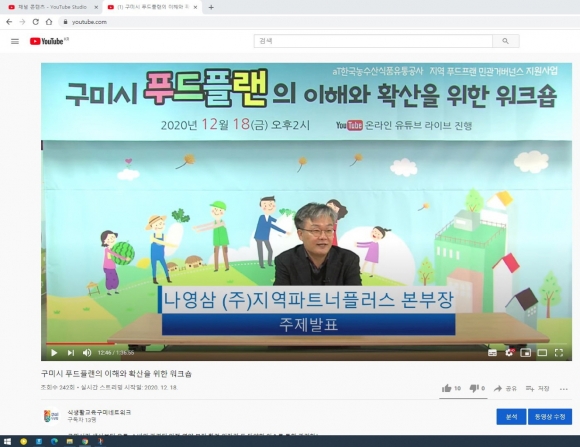The width and height of the screenshot is (580, 447).
Task: Open the Edge browser from taskbar
Action: click(x=54, y=441)
